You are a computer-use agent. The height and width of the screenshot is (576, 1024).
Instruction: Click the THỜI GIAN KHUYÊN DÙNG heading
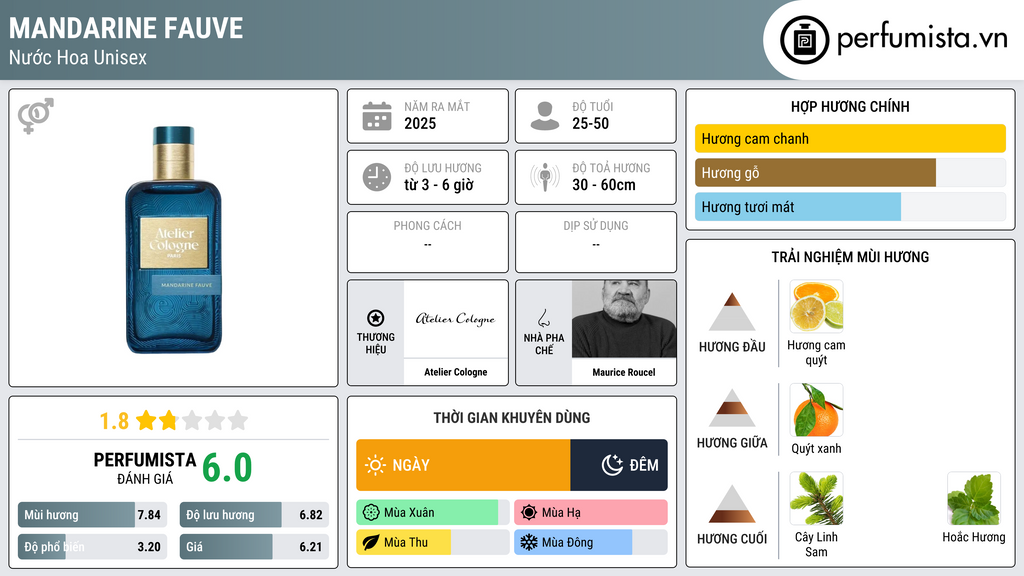pyautogui.click(x=512, y=418)
